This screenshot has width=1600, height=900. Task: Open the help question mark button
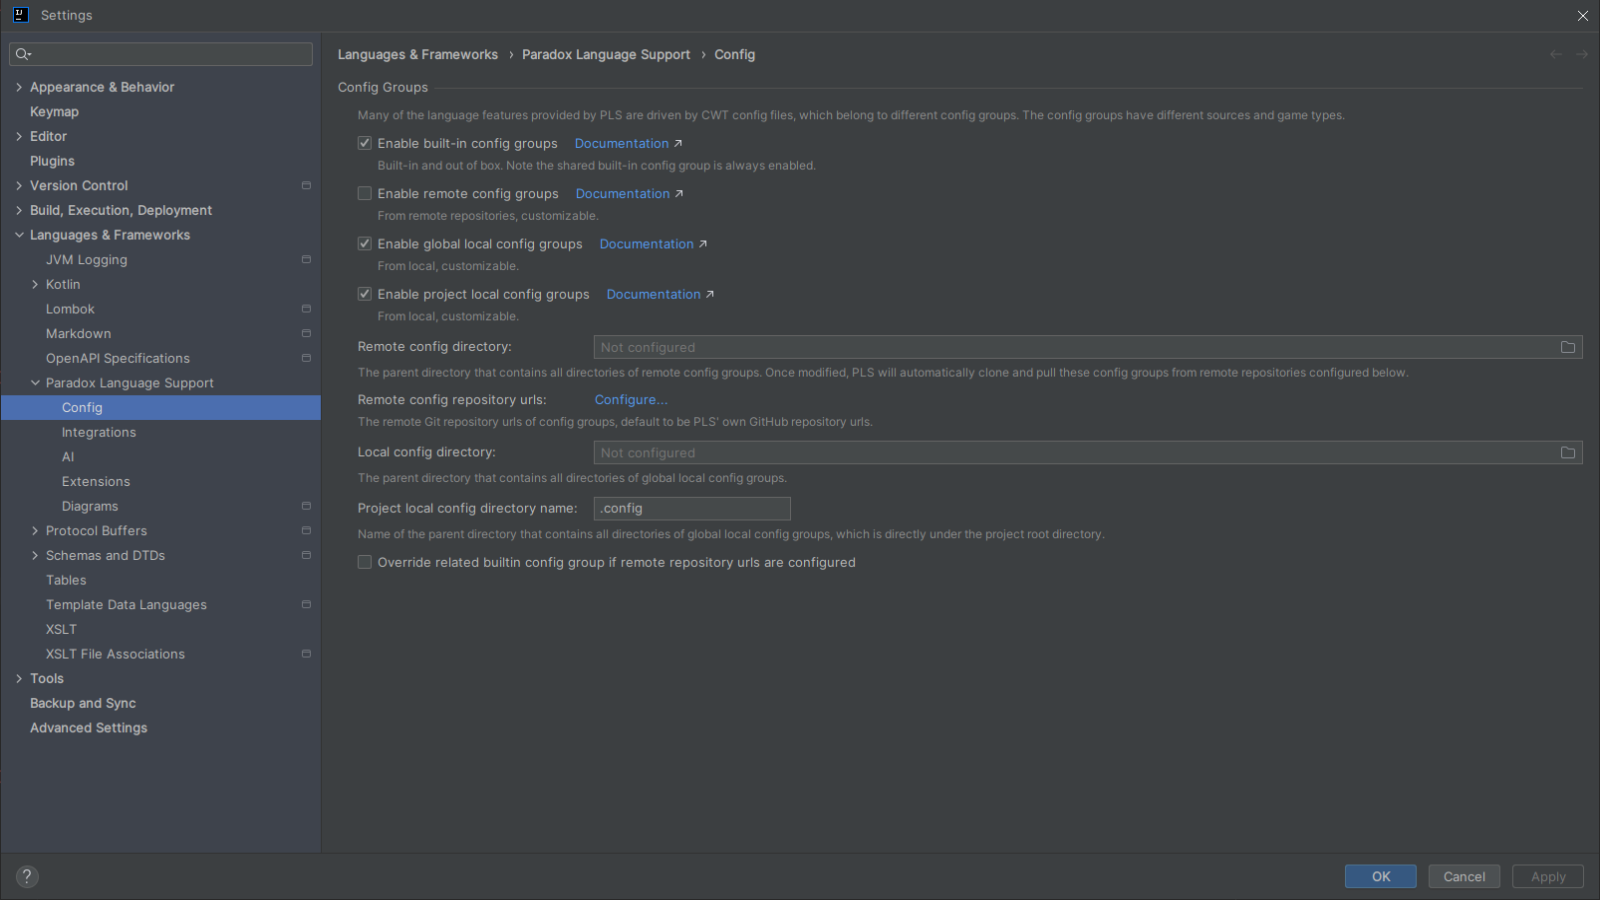click(x=27, y=877)
